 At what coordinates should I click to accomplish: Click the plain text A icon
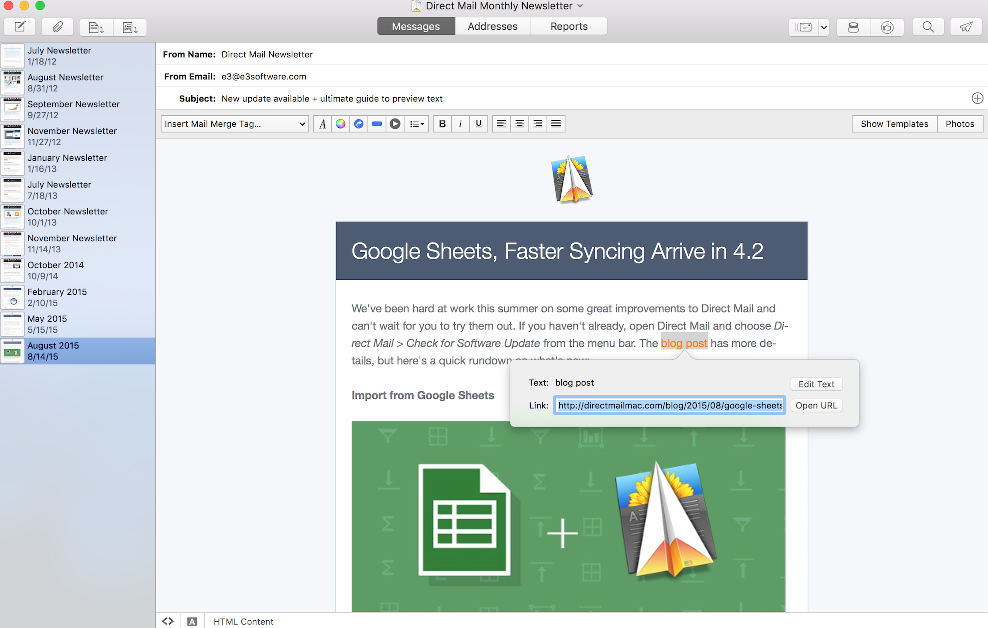tap(192, 622)
